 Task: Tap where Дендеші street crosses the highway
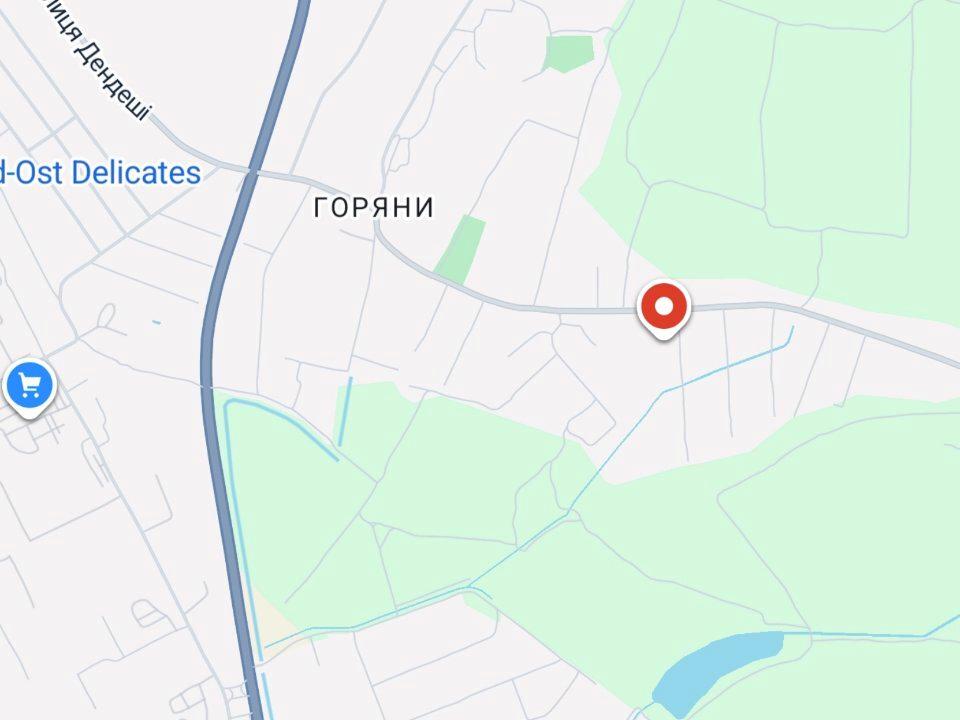pos(251,172)
